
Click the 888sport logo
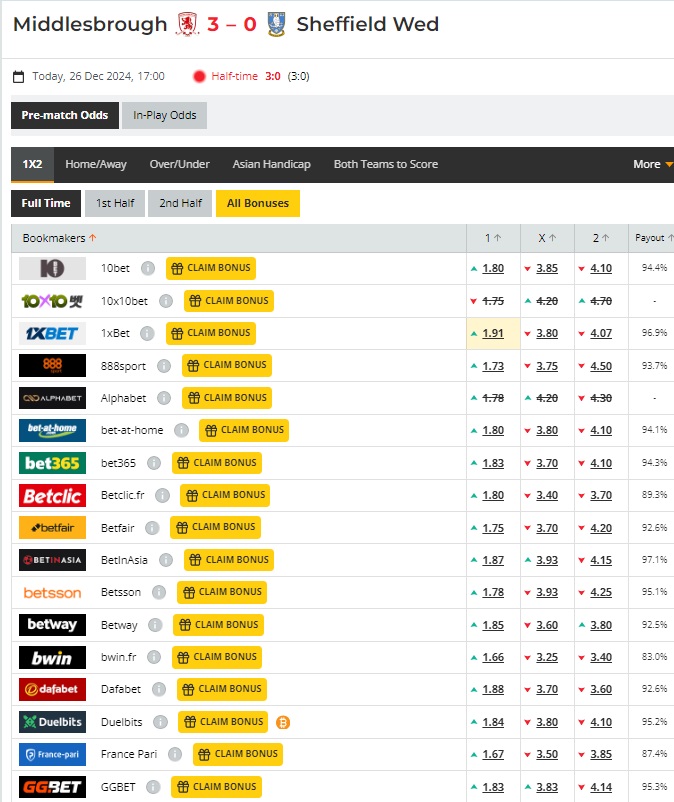tap(52, 366)
